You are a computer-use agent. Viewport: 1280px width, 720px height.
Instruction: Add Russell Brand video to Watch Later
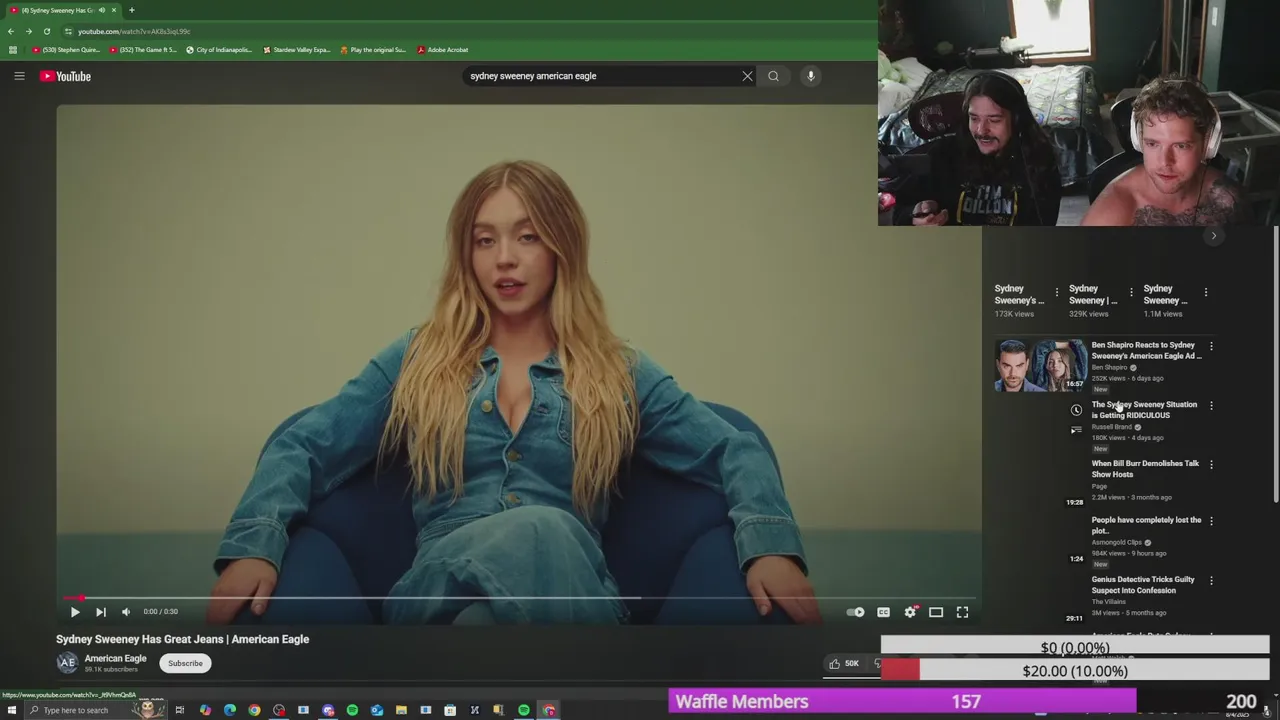pyautogui.click(x=1076, y=410)
